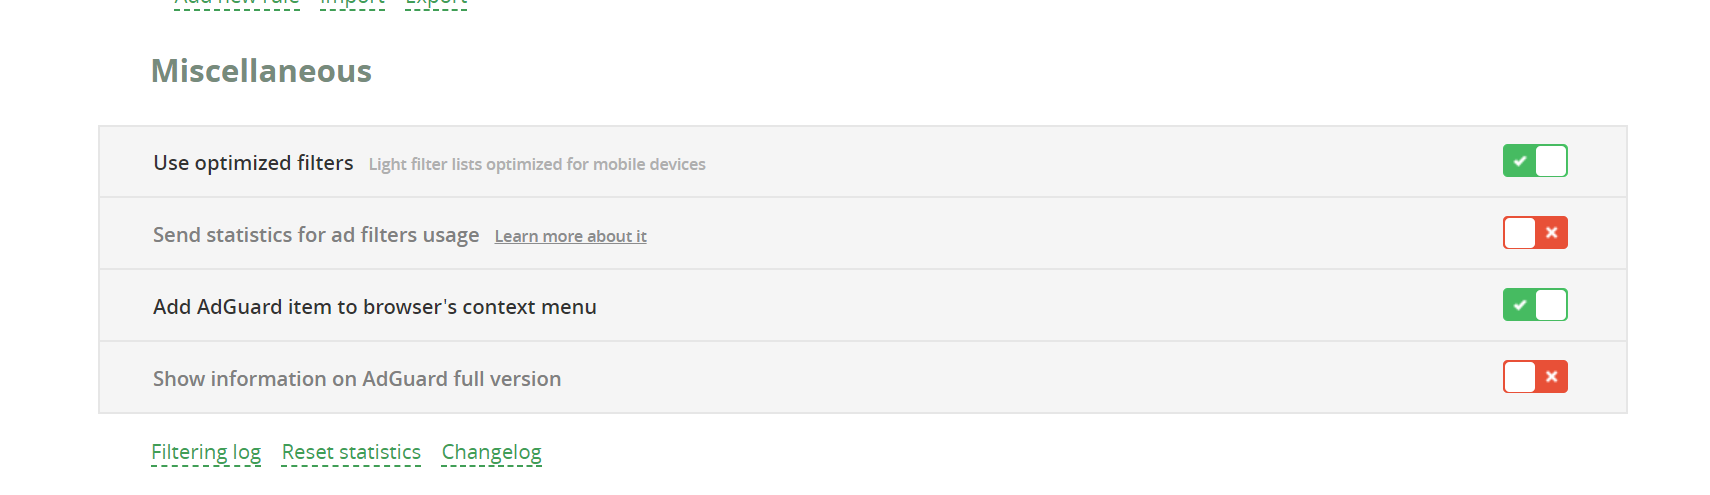View the Changelog
Image resolution: width=1710 pixels, height=495 pixels.
point(491,452)
